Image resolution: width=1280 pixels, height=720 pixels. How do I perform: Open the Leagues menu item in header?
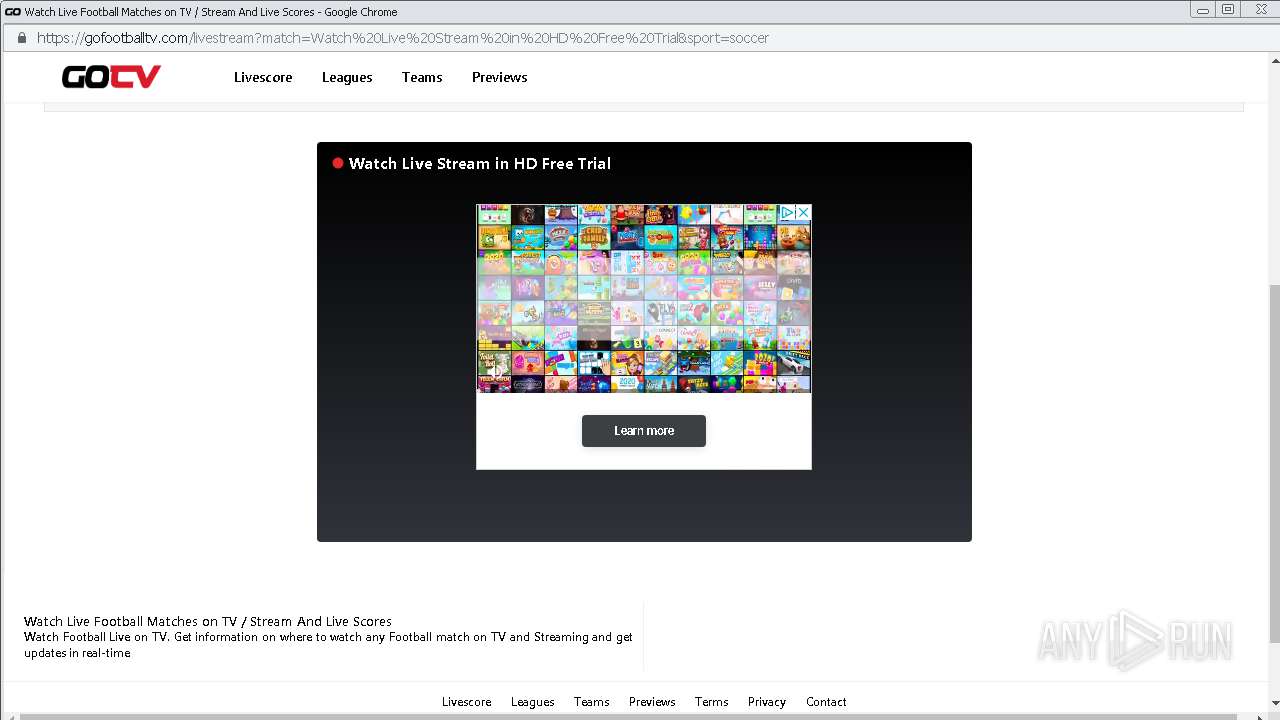click(x=347, y=77)
